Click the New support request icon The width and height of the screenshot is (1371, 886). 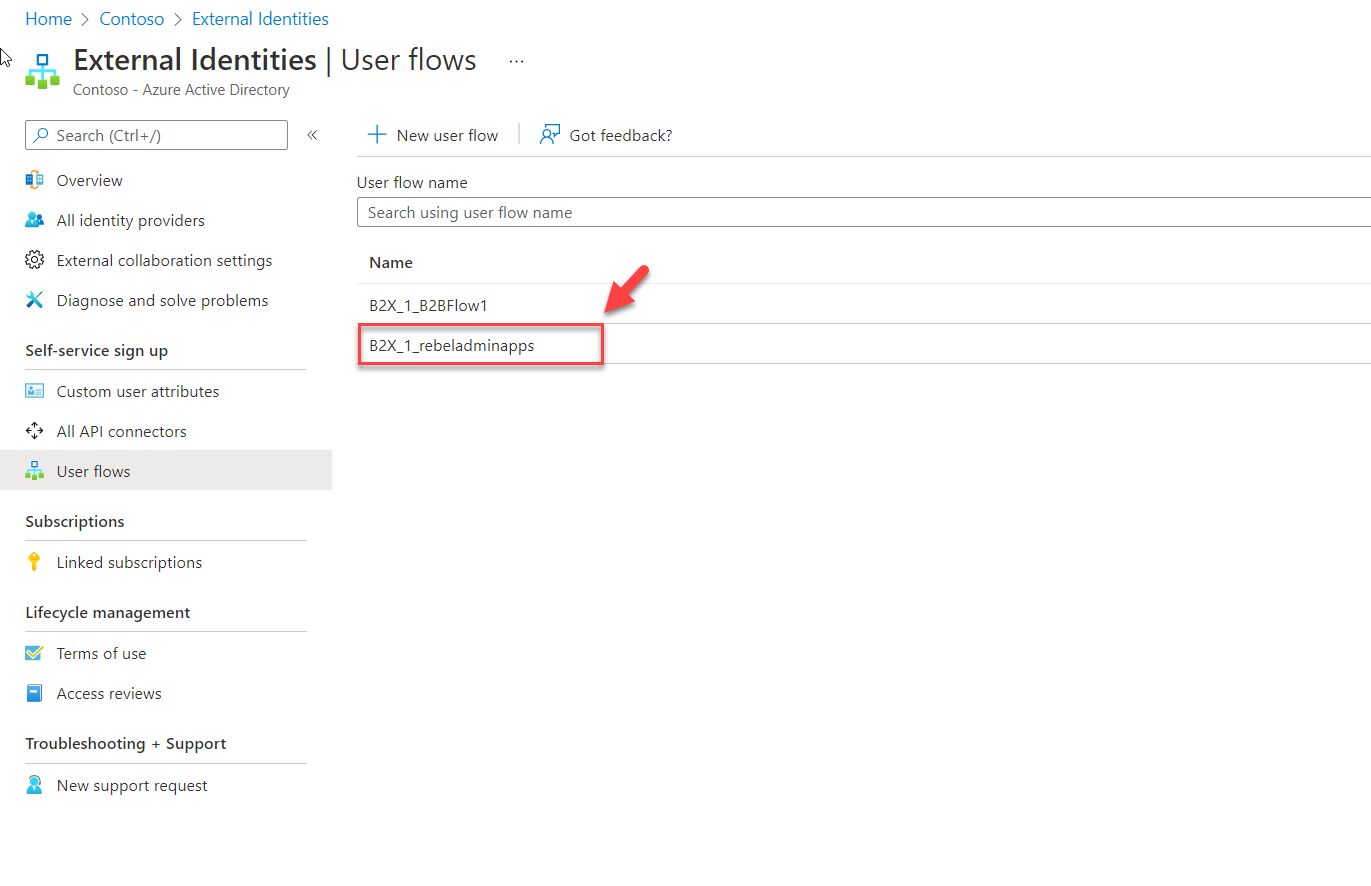[35, 785]
